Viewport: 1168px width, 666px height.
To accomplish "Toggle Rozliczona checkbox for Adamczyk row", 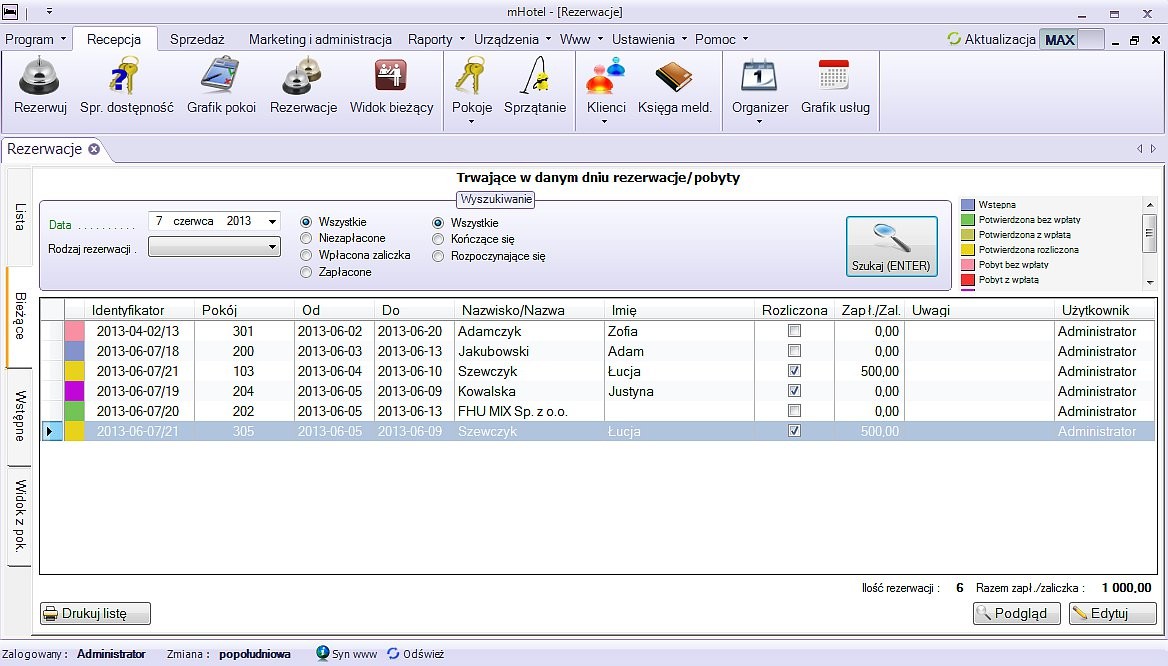I will pos(794,331).
